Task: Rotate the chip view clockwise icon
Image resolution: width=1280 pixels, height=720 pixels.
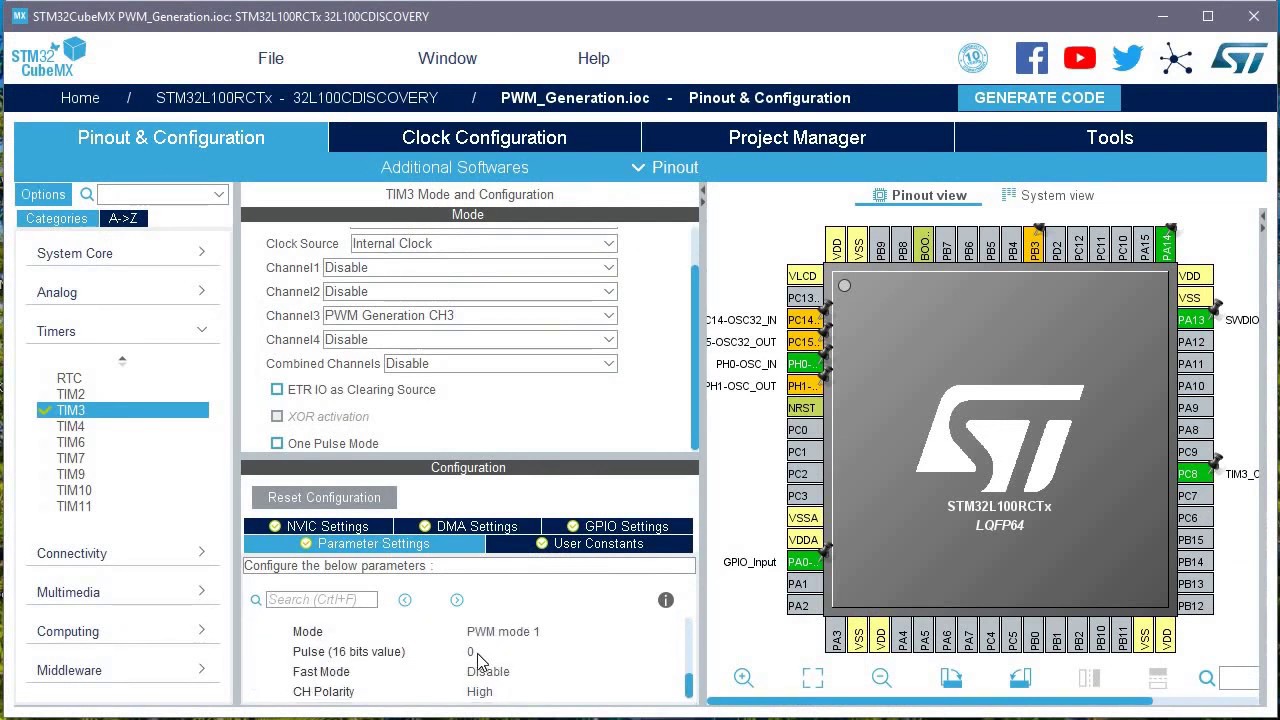Action: point(951,678)
